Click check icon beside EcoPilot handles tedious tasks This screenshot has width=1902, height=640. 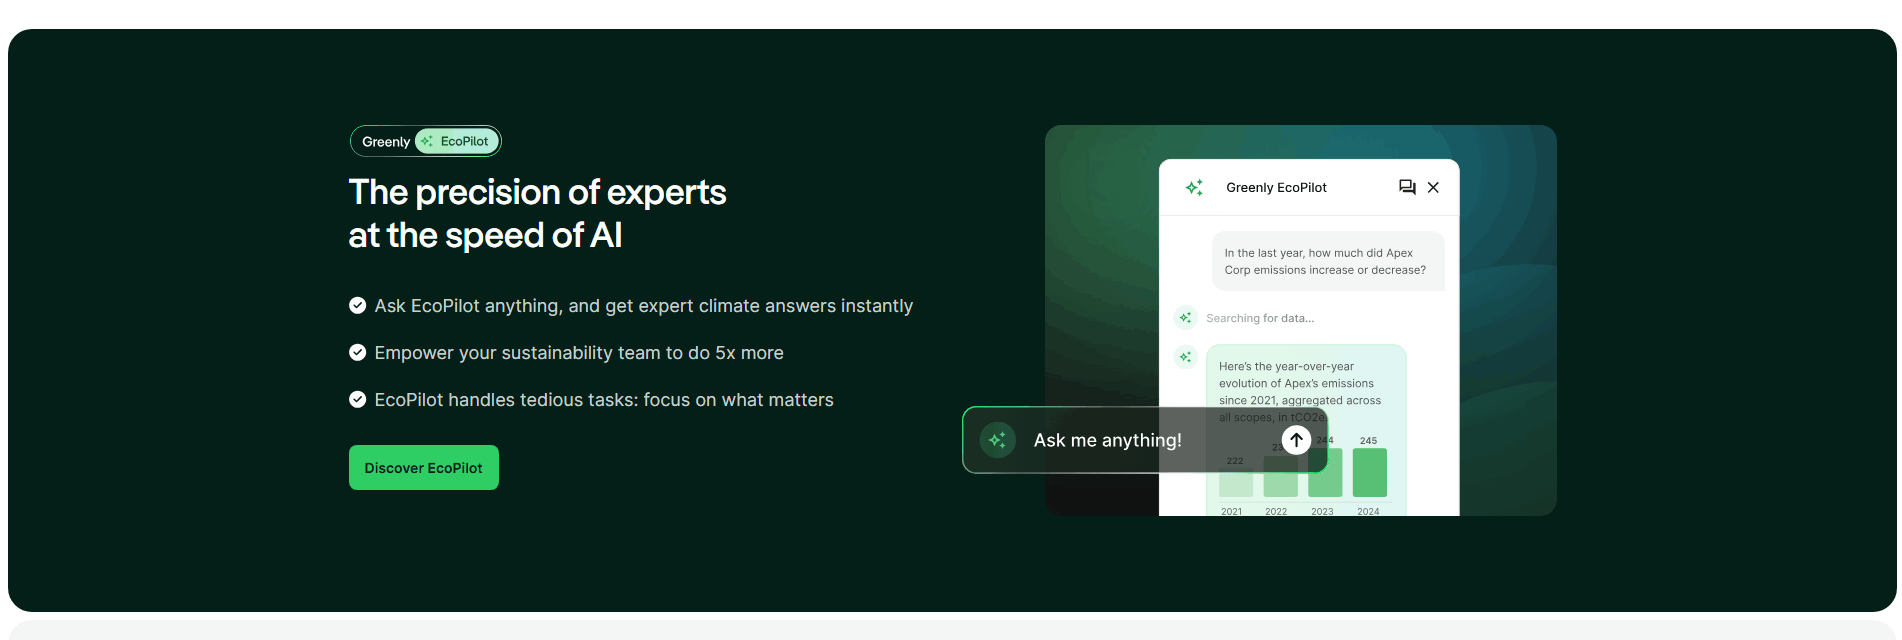click(x=357, y=399)
